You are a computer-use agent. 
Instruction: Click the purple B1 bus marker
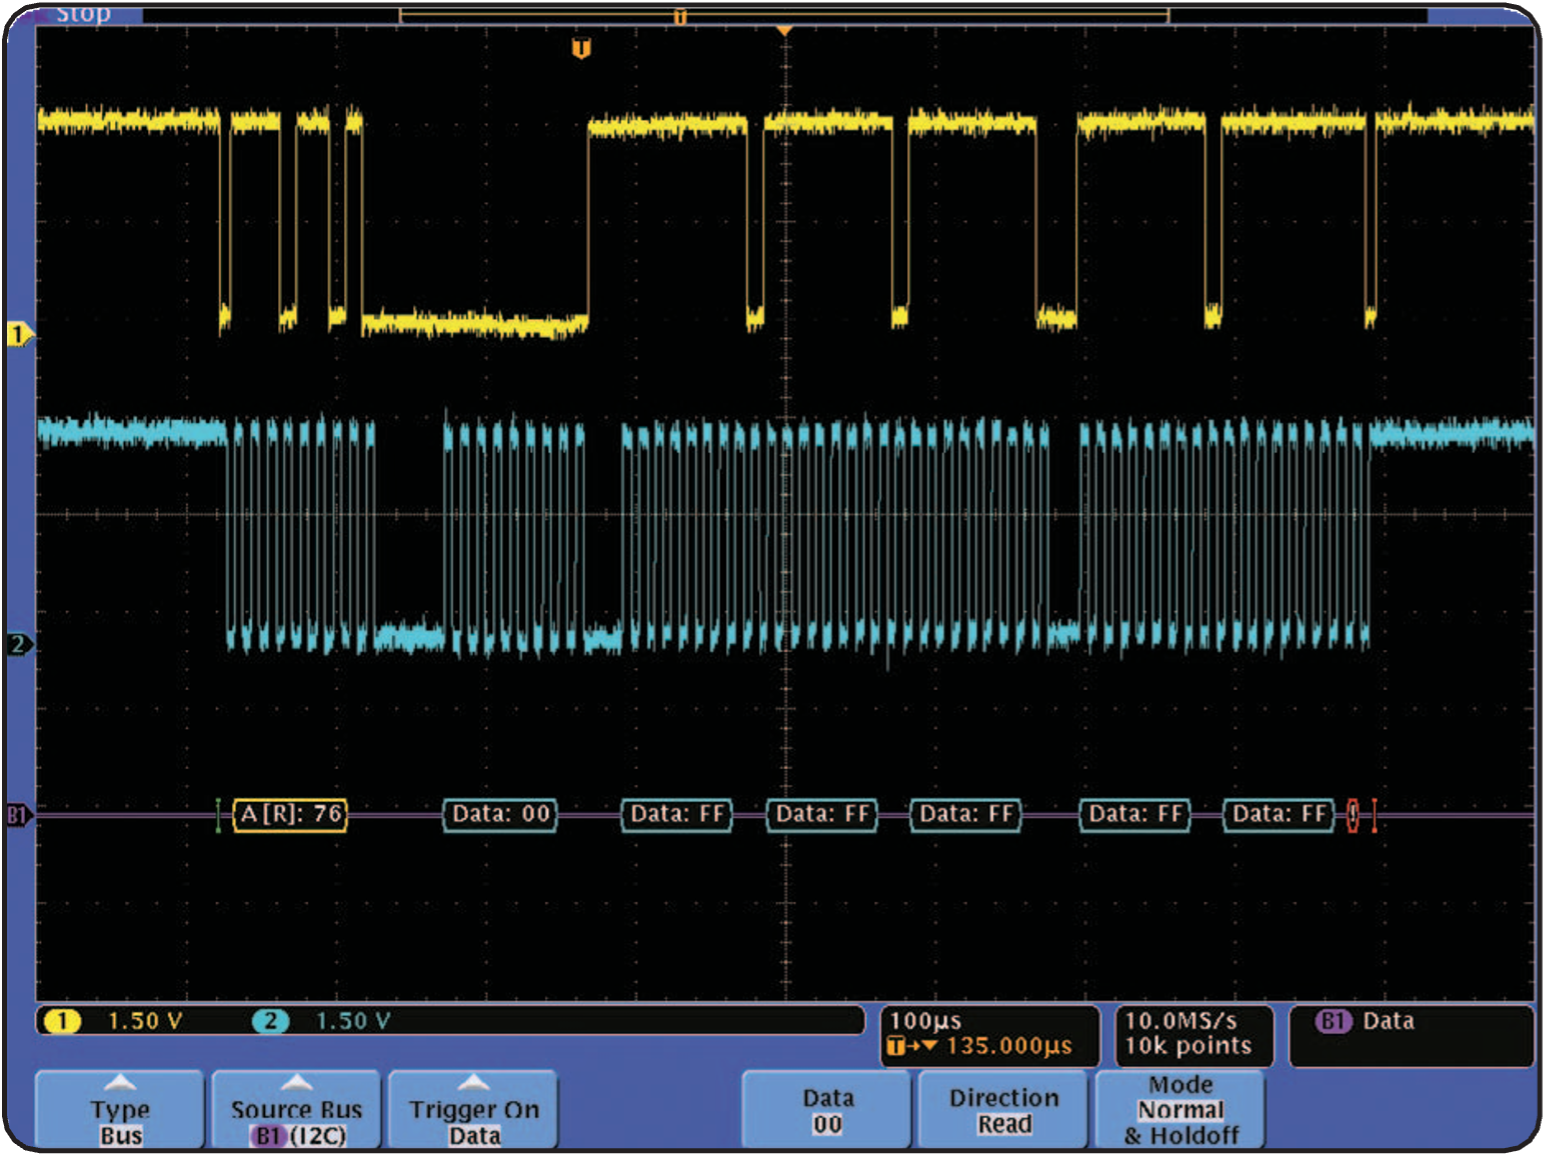17,815
